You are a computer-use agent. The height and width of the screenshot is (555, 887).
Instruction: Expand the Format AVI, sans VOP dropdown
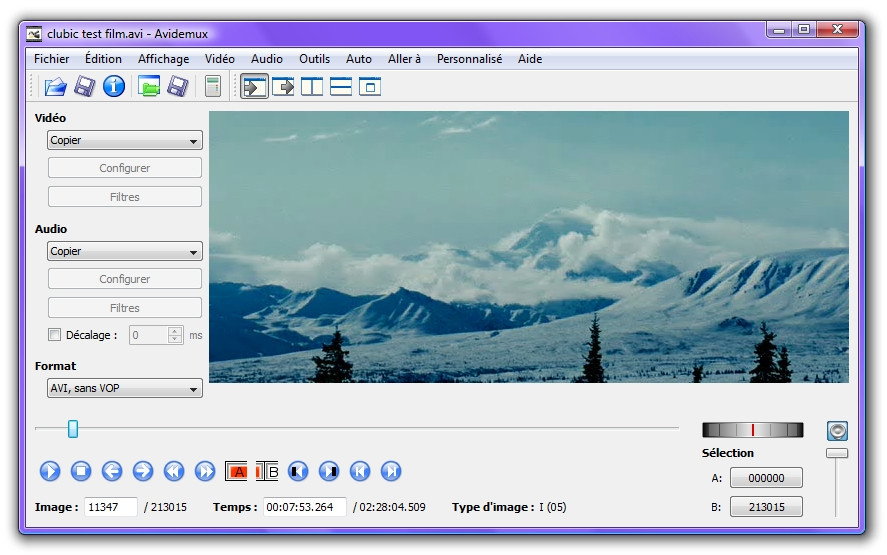point(125,388)
